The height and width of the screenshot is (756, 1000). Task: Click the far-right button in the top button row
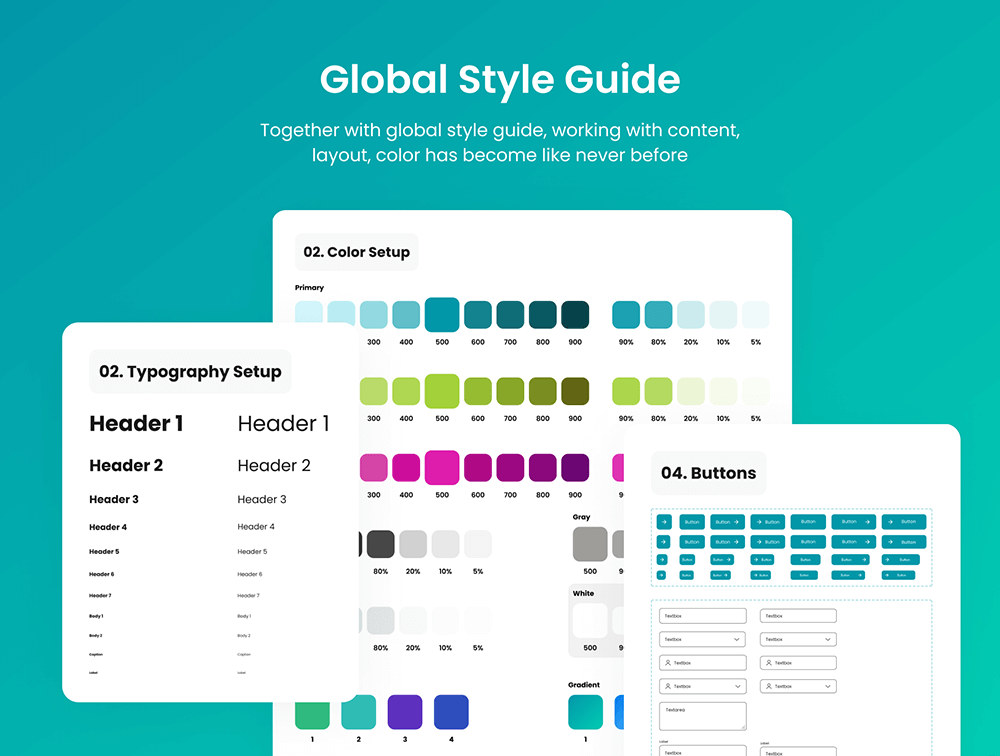(903, 521)
